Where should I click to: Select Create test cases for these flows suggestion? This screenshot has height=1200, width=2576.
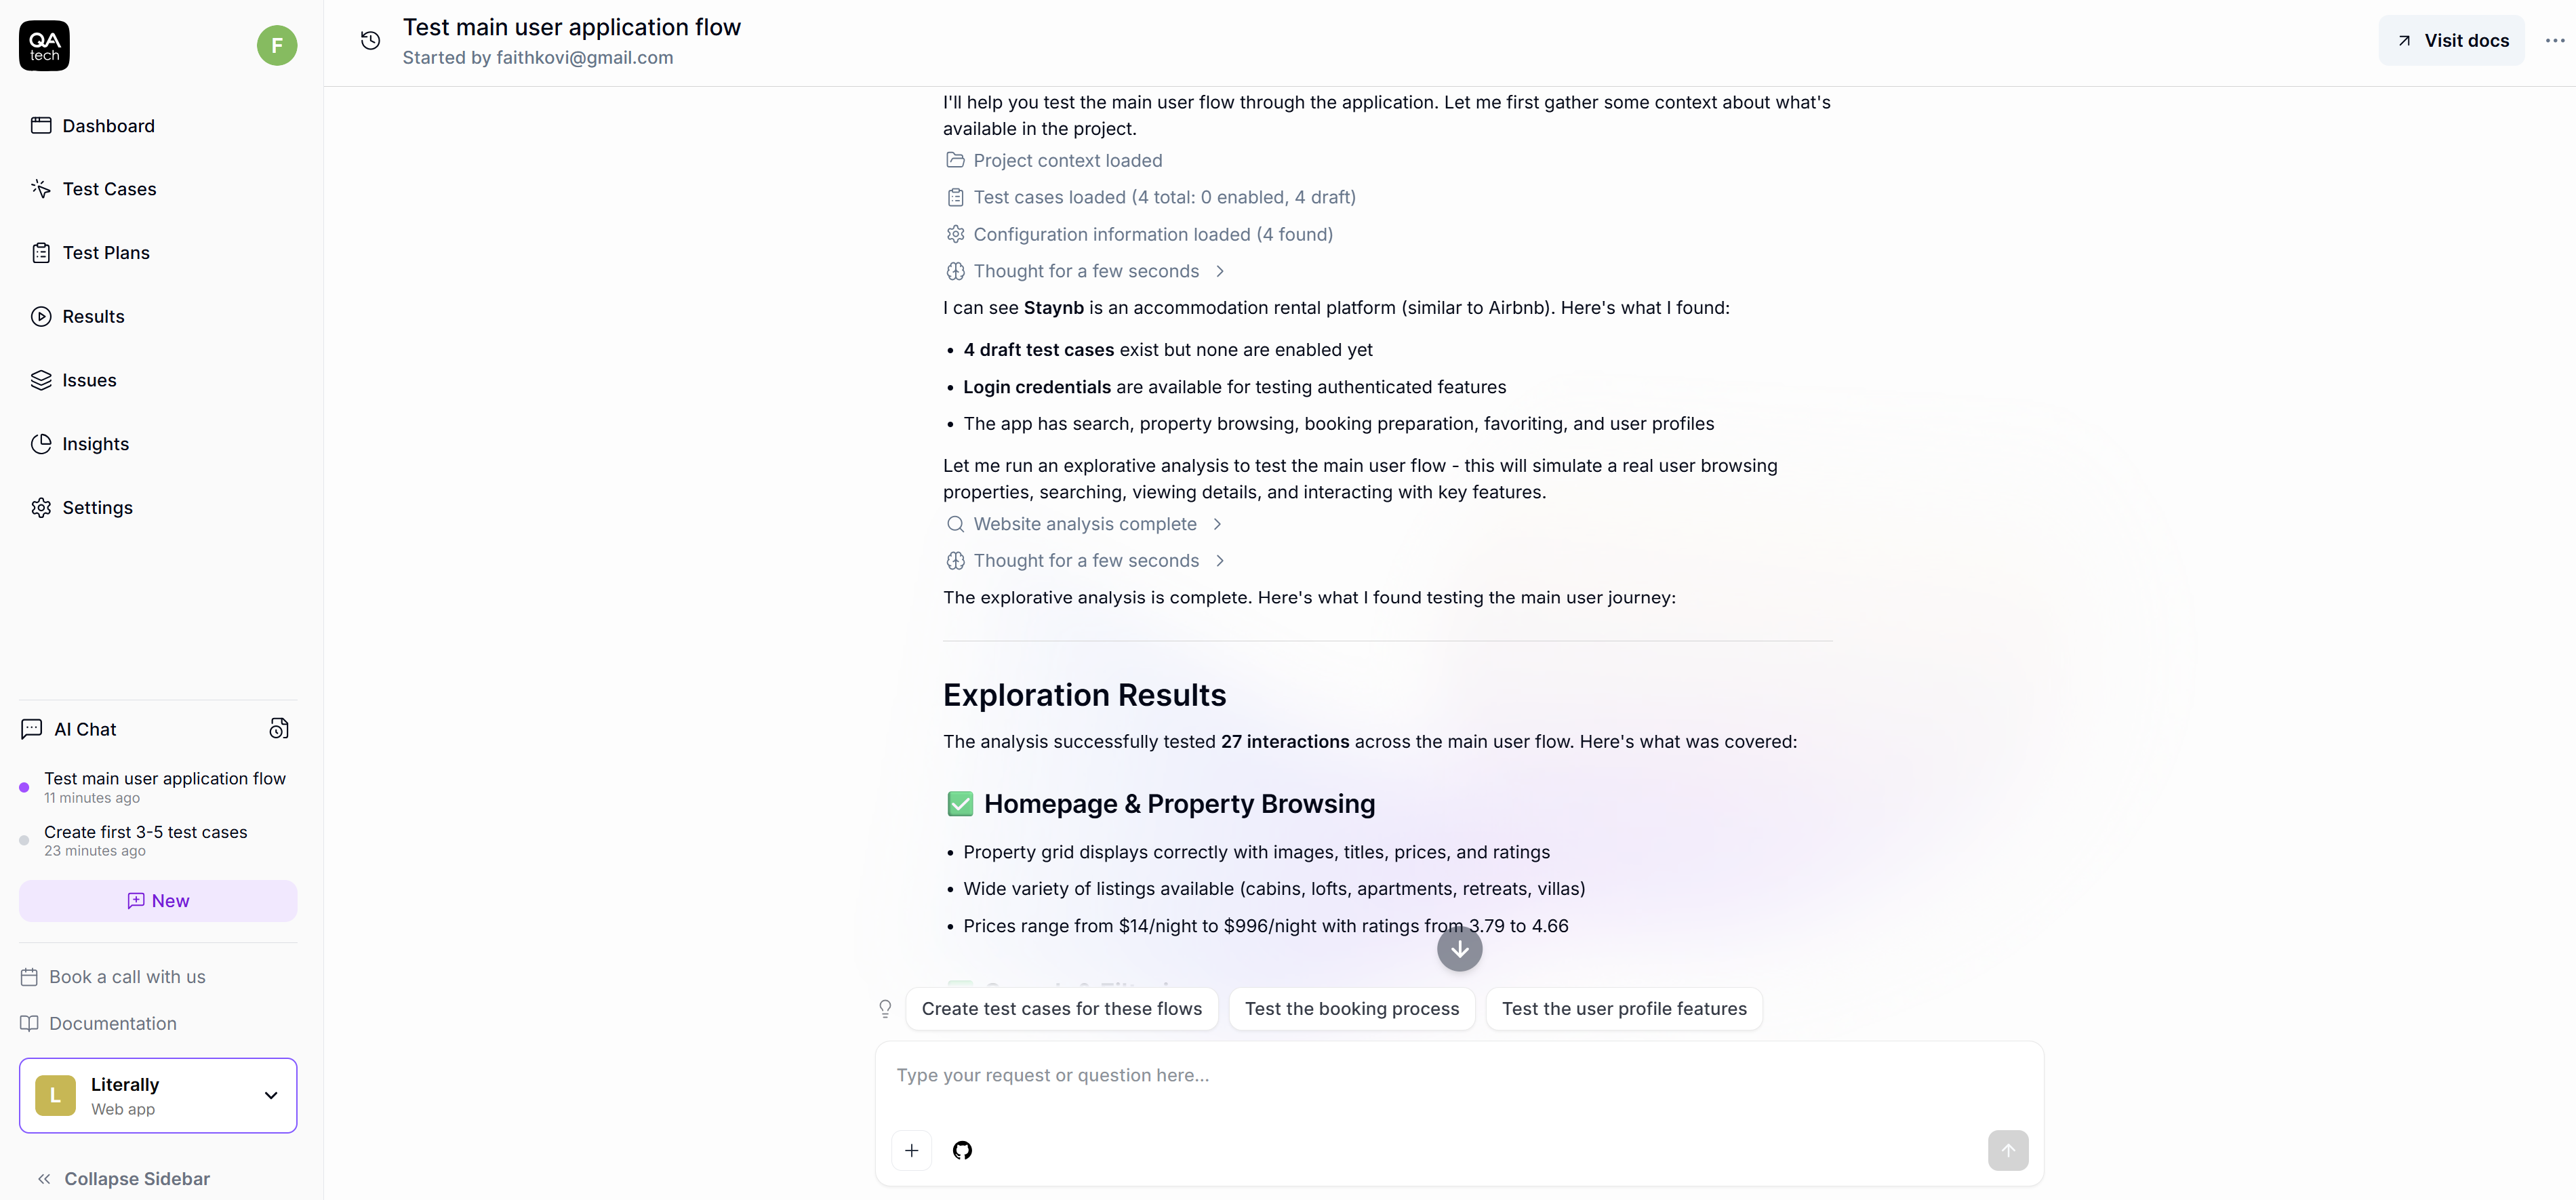click(x=1061, y=1009)
